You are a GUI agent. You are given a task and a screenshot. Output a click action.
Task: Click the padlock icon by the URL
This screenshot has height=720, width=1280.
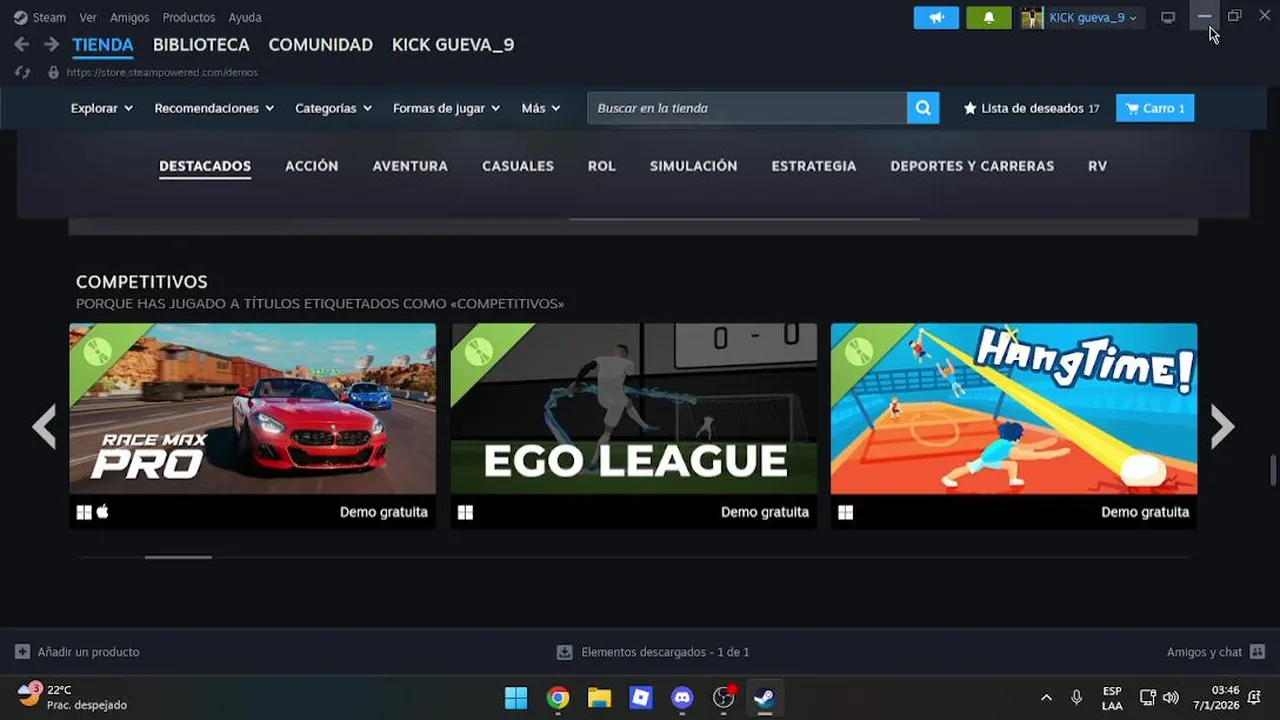pos(54,72)
